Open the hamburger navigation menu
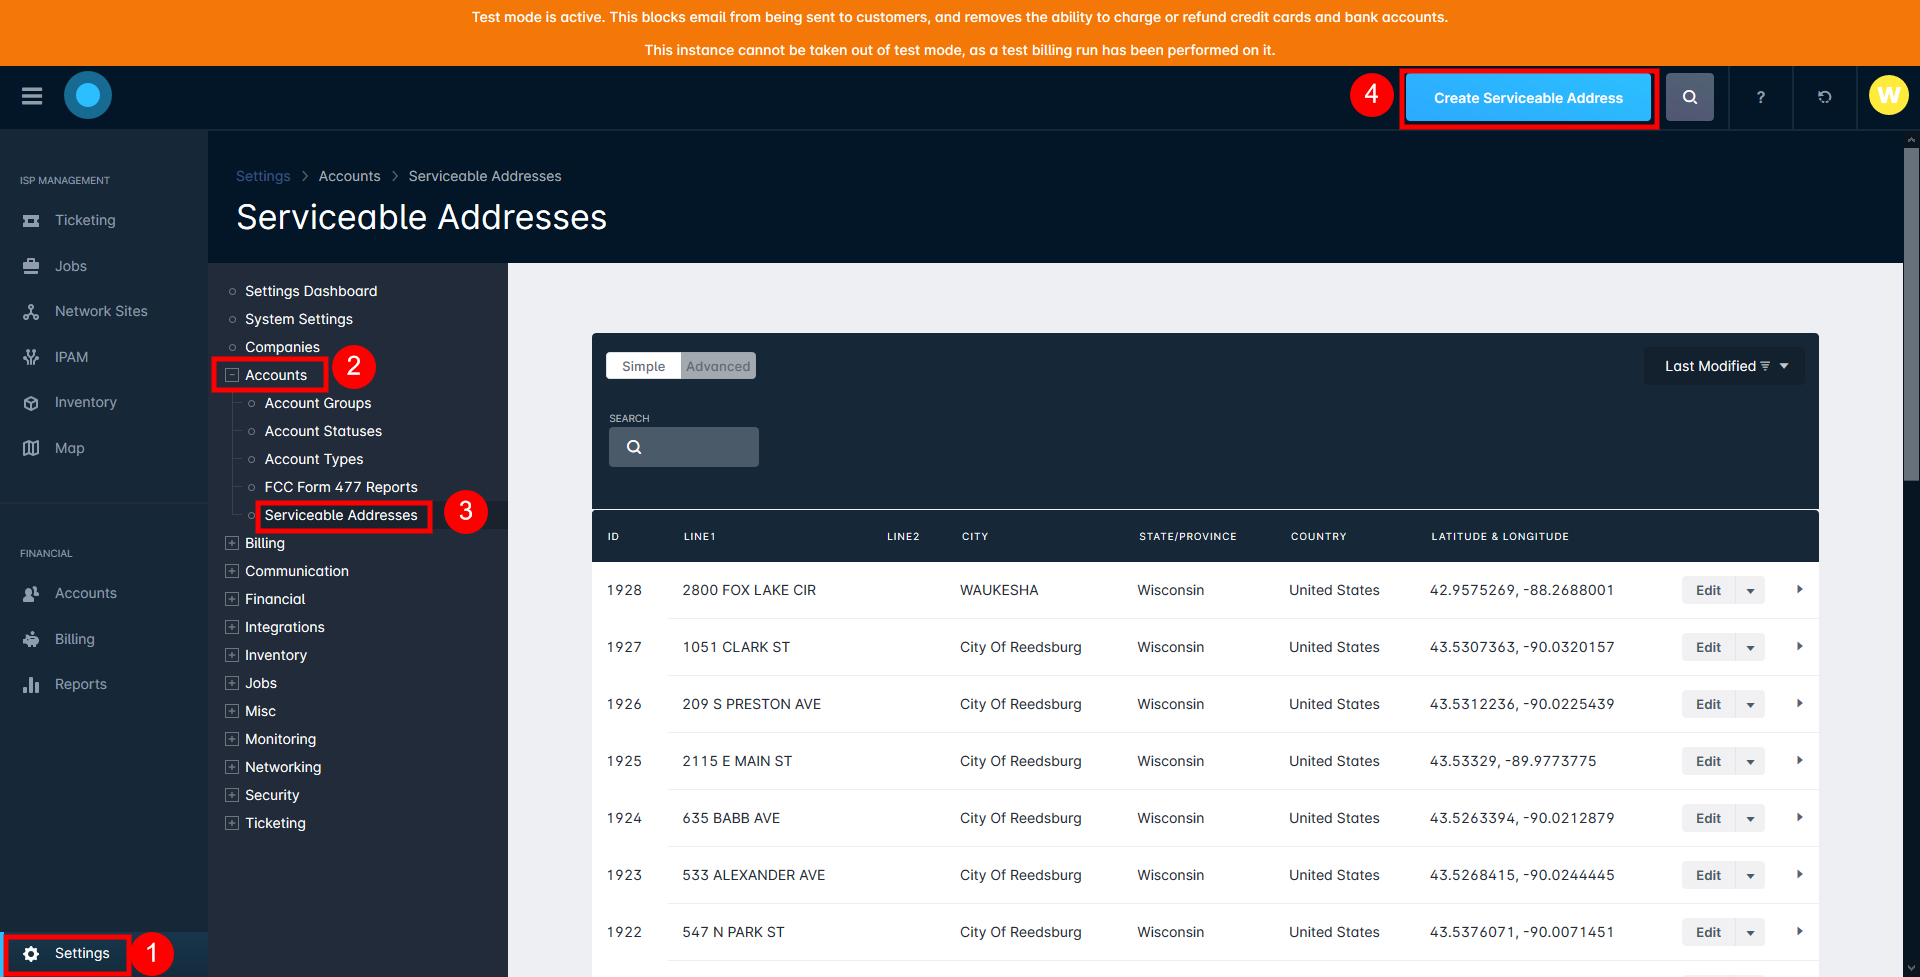This screenshot has width=1920, height=977. point(32,95)
